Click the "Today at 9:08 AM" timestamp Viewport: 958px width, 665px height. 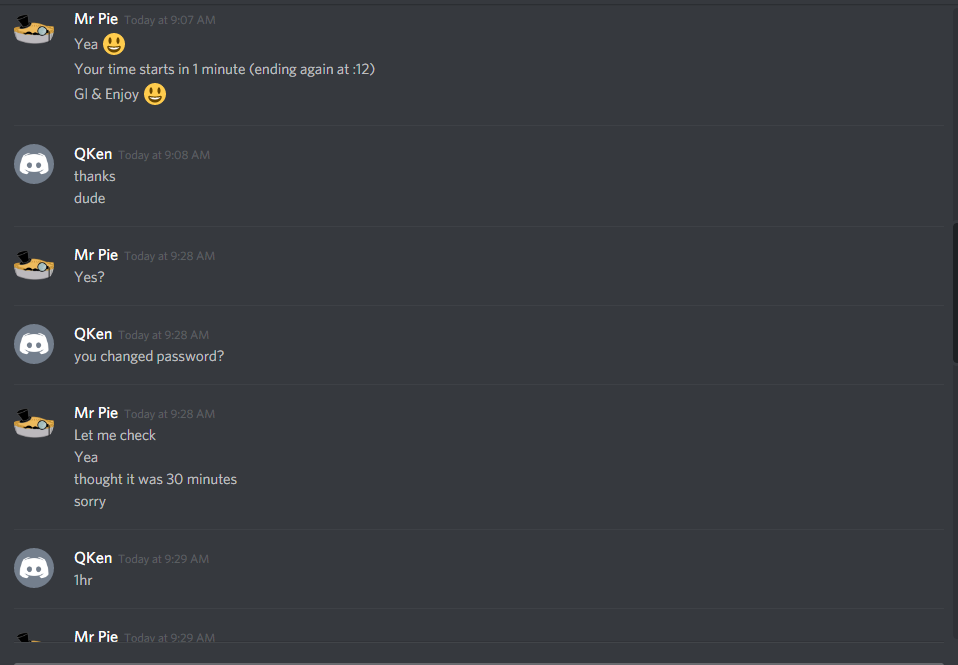pos(164,155)
